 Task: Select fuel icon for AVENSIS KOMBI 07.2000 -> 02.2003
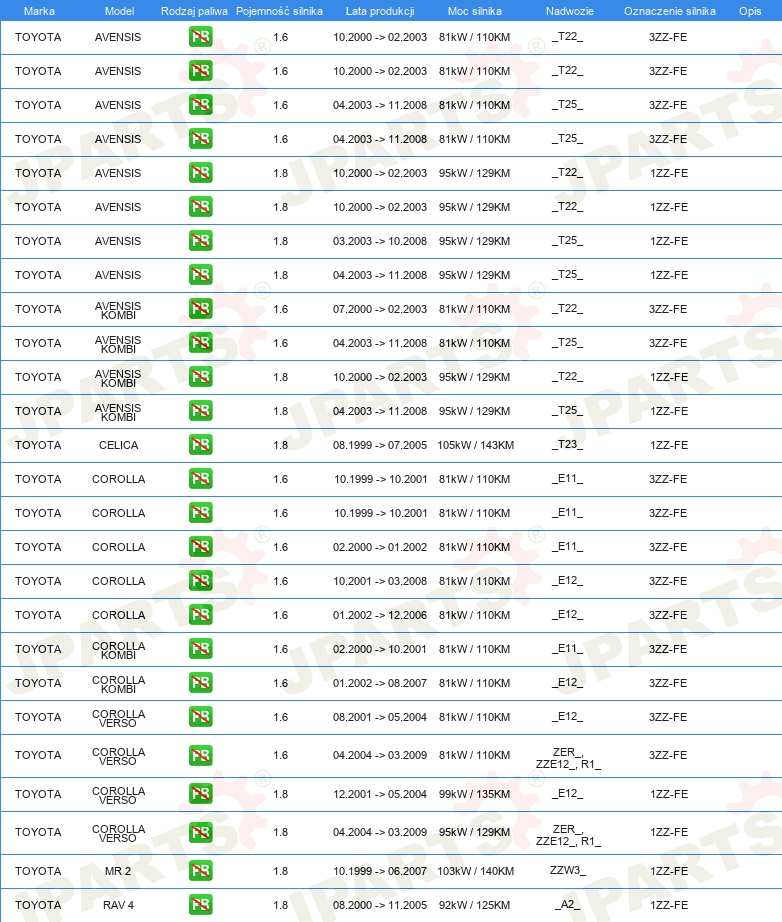click(200, 309)
